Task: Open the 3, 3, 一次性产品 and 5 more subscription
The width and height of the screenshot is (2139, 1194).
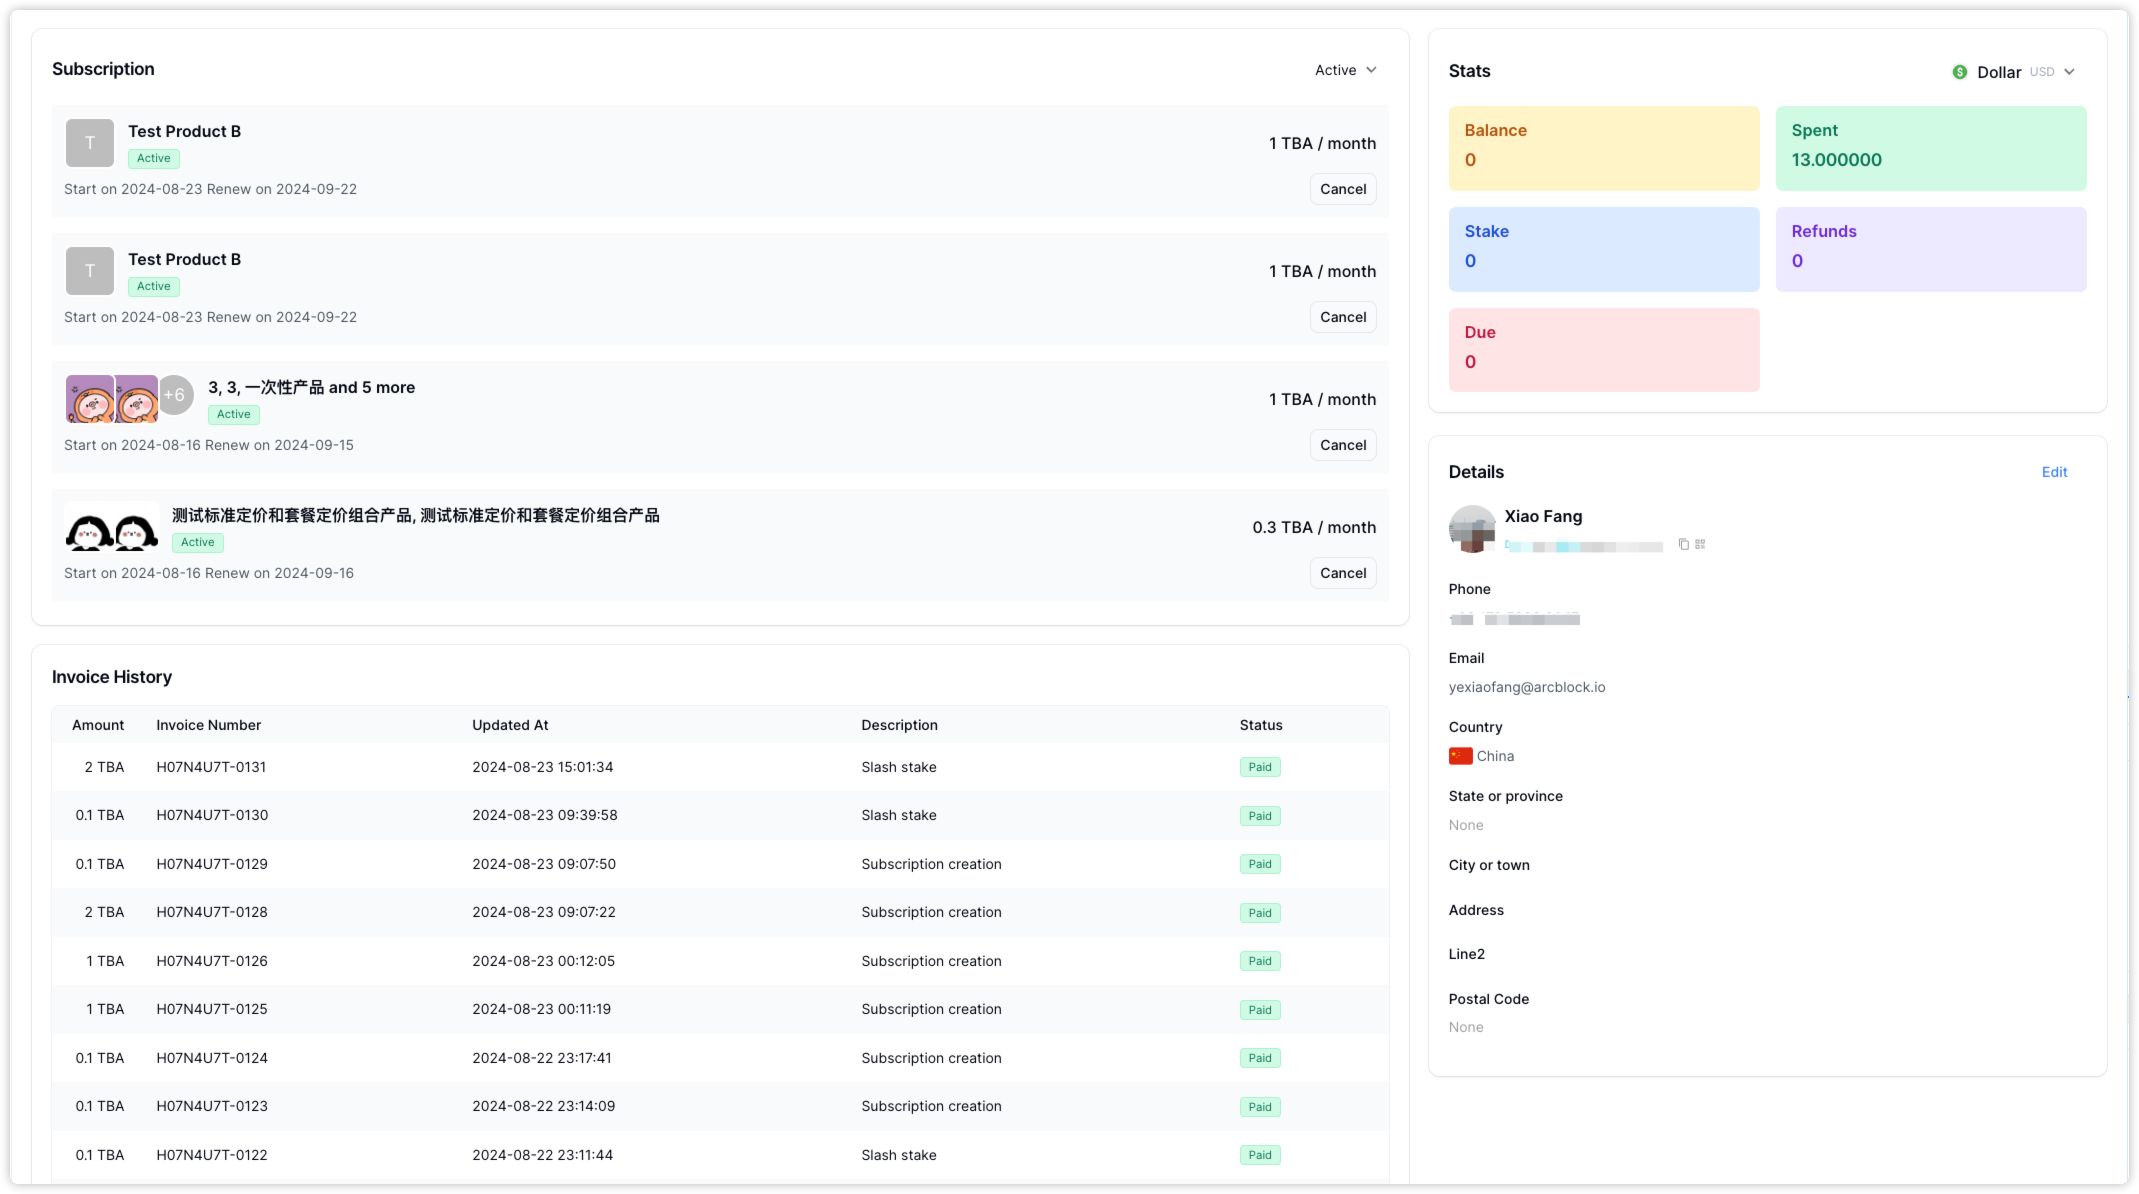Action: pos(311,388)
